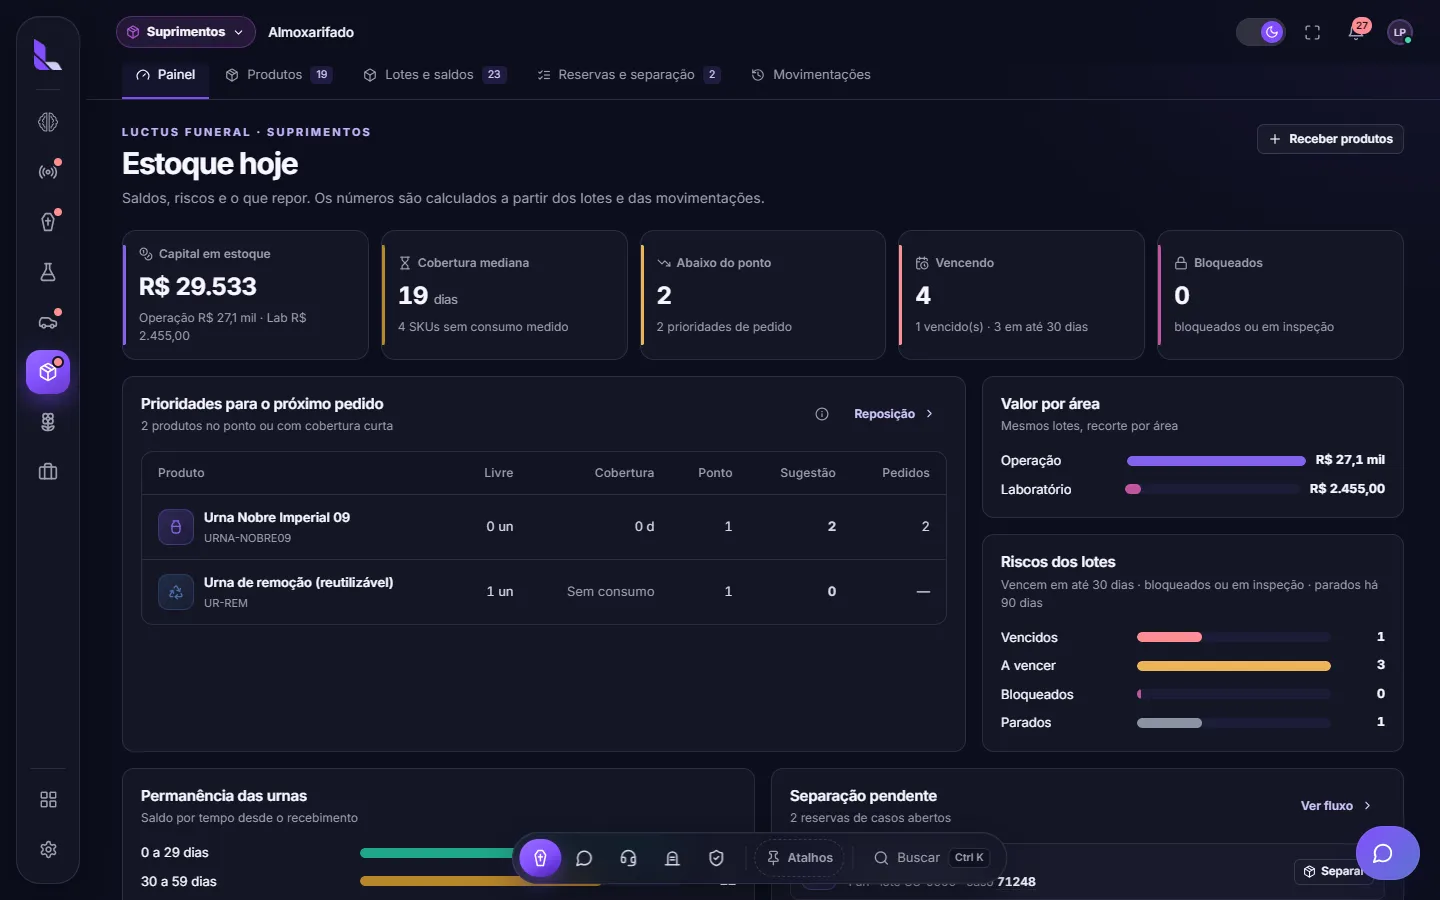Open Reposição link with chevron
Image resolution: width=1440 pixels, height=900 pixels.
893,414
